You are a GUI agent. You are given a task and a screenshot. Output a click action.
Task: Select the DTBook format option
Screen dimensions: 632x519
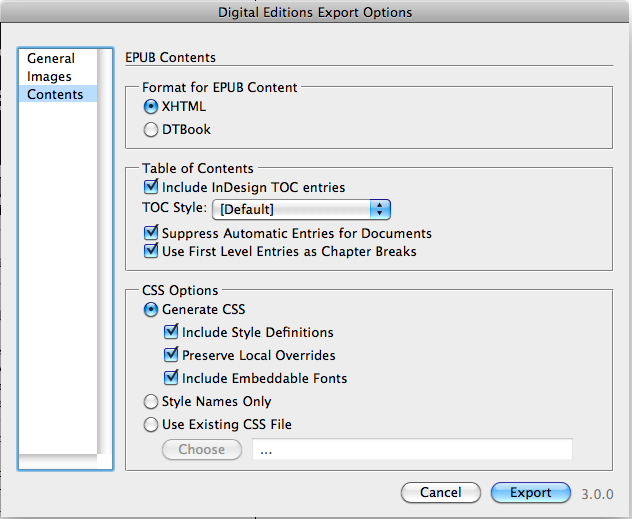click(151, 130)
